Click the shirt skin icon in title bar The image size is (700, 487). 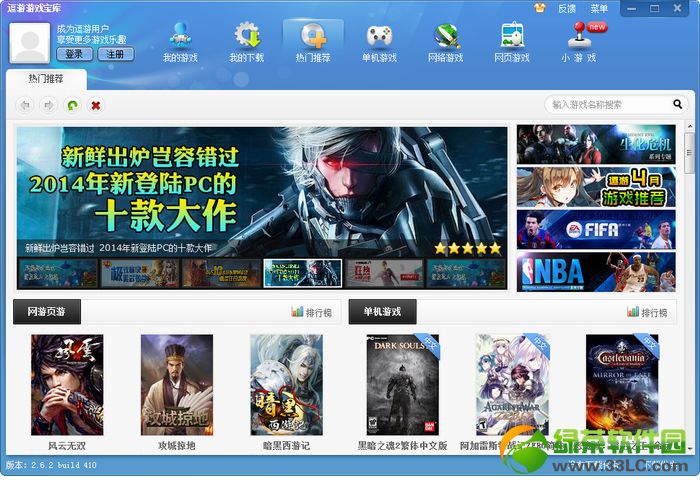tap(540, 8)
